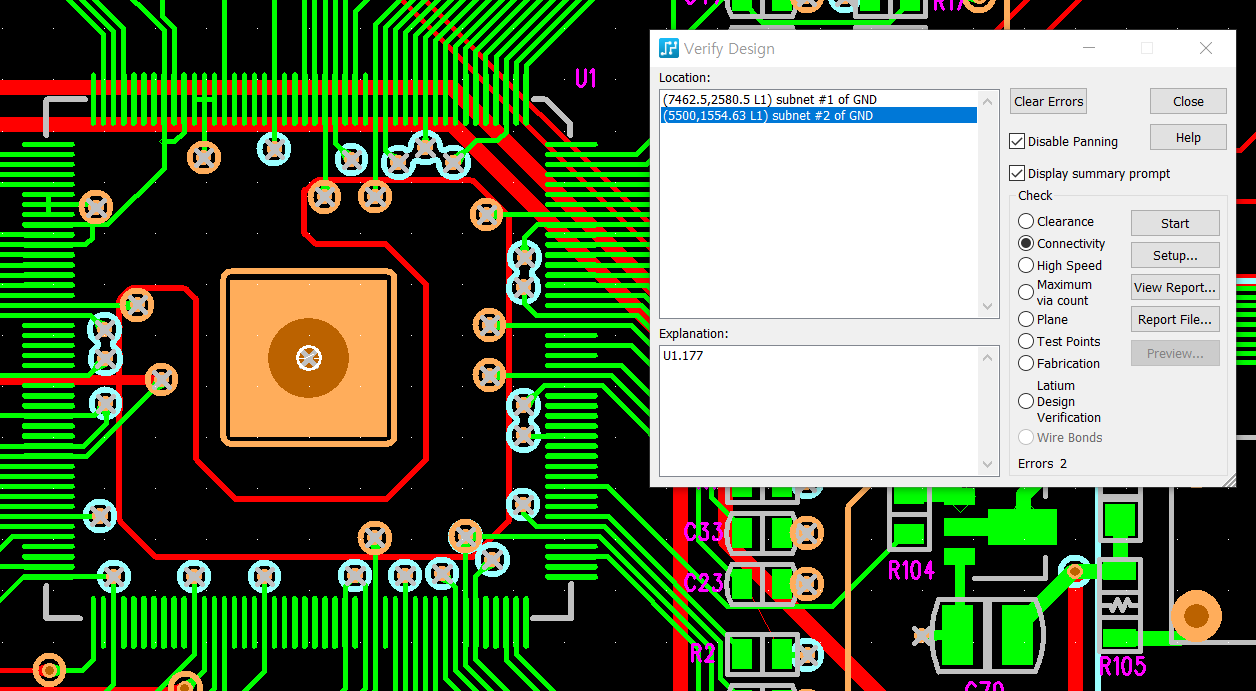Select the R104 reference designator
The width and height of the screenshot is (1256, 691).
[x=911, y=570]
